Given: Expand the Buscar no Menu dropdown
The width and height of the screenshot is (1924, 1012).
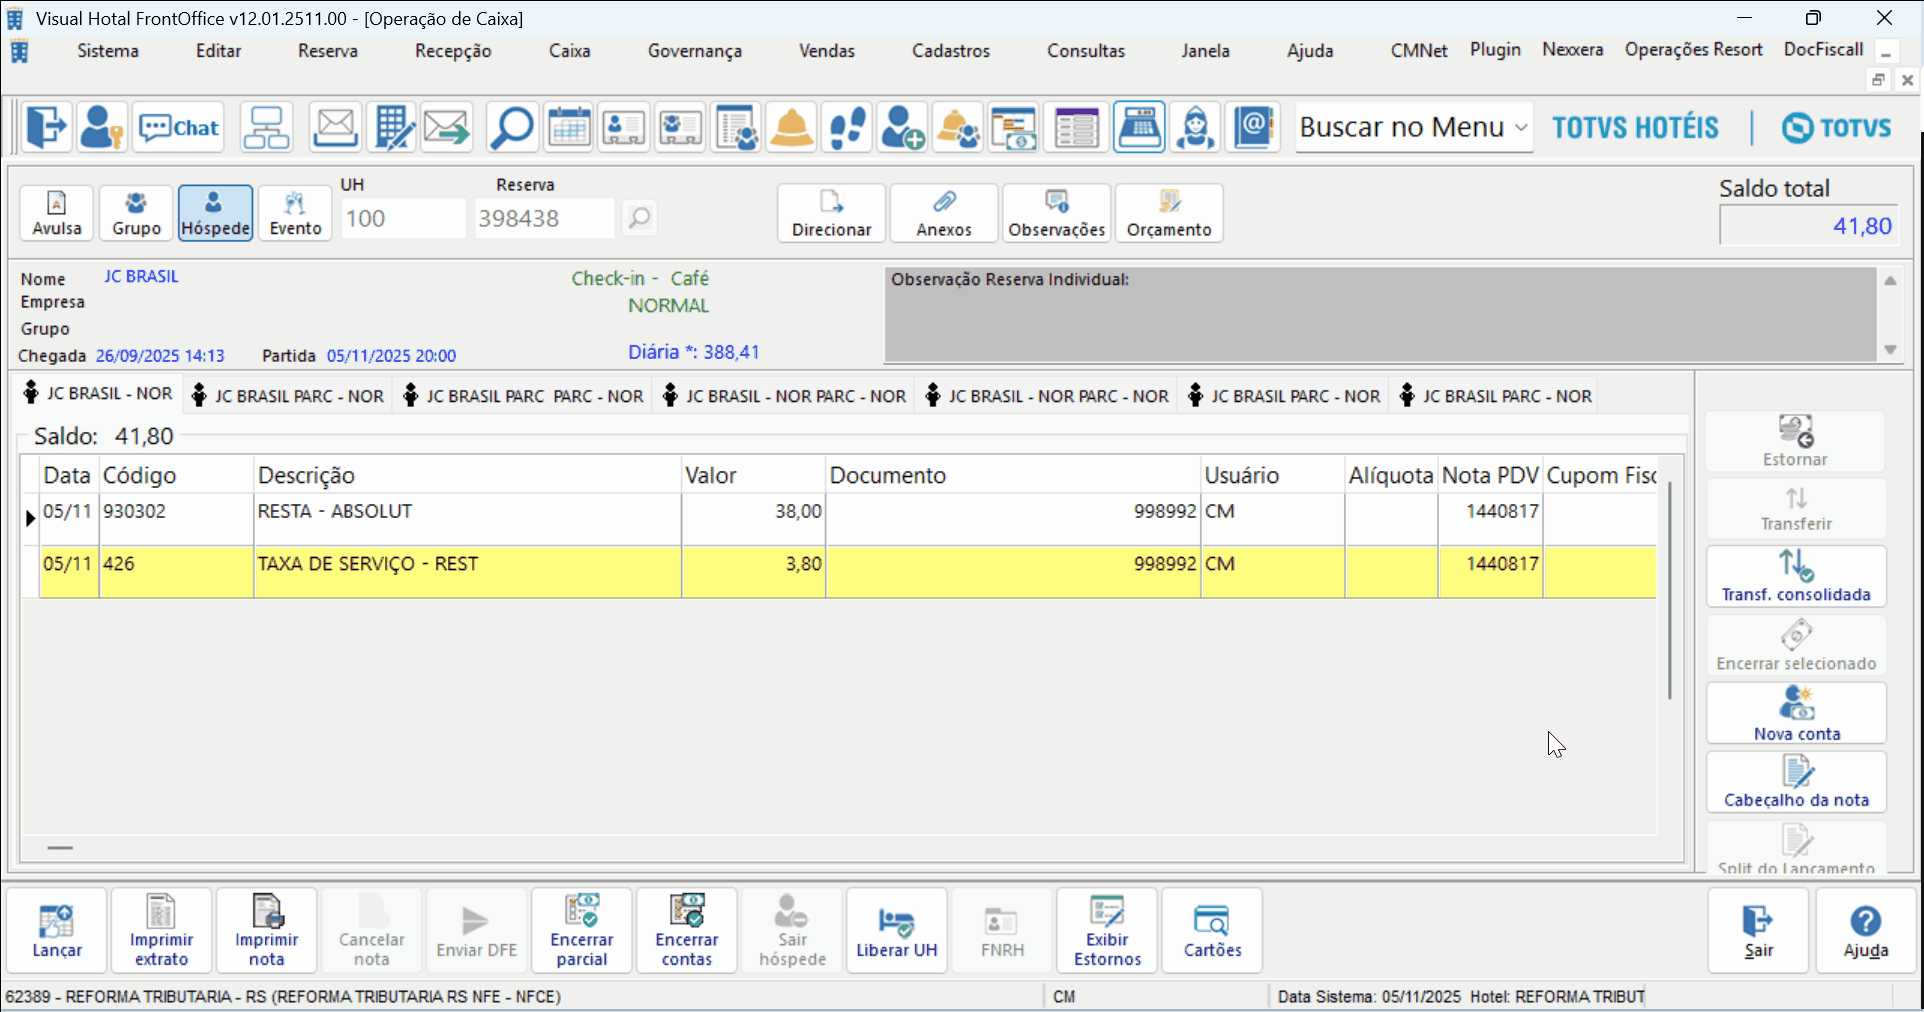Looking at the screenshot, I should [x=1520, y=128].
